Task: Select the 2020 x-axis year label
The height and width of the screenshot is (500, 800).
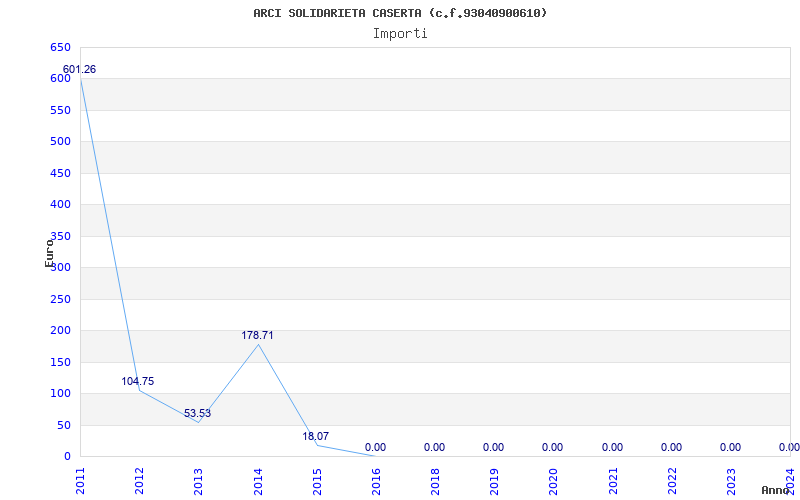Action: (x=554, y=481)
